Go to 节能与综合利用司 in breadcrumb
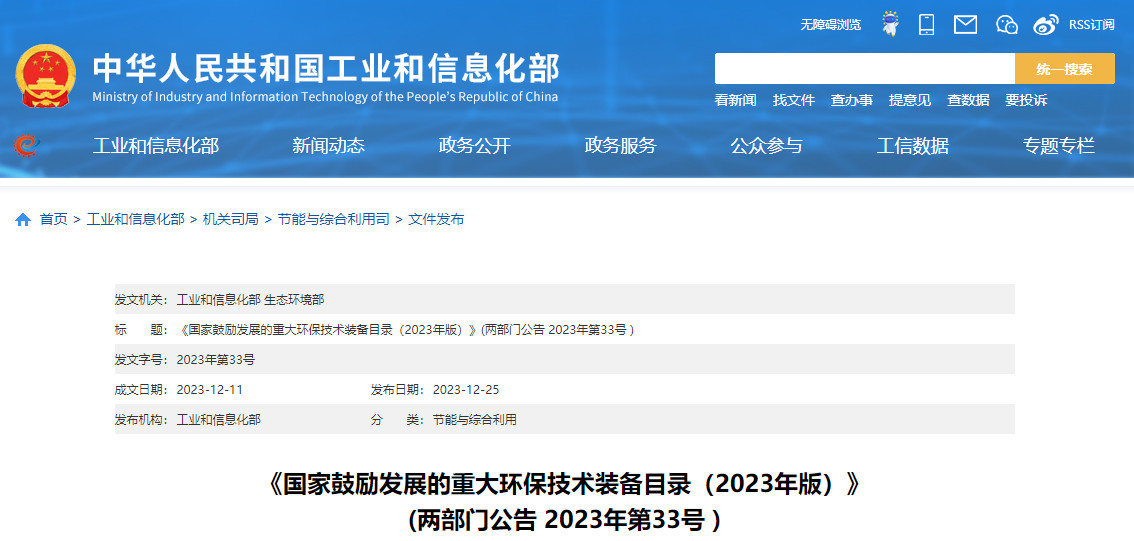This screenshot has width=1134, height=541. [x=333, y=219]
